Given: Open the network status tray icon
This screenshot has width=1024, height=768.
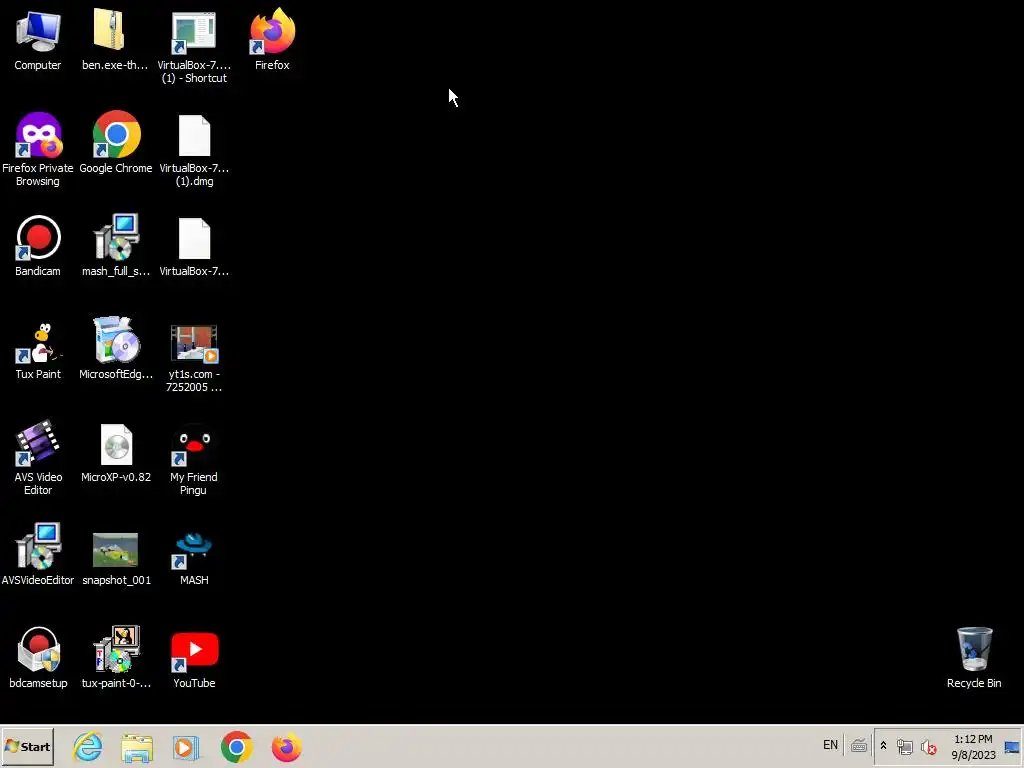Looking at the screenshot, I should tap(904, 746).
